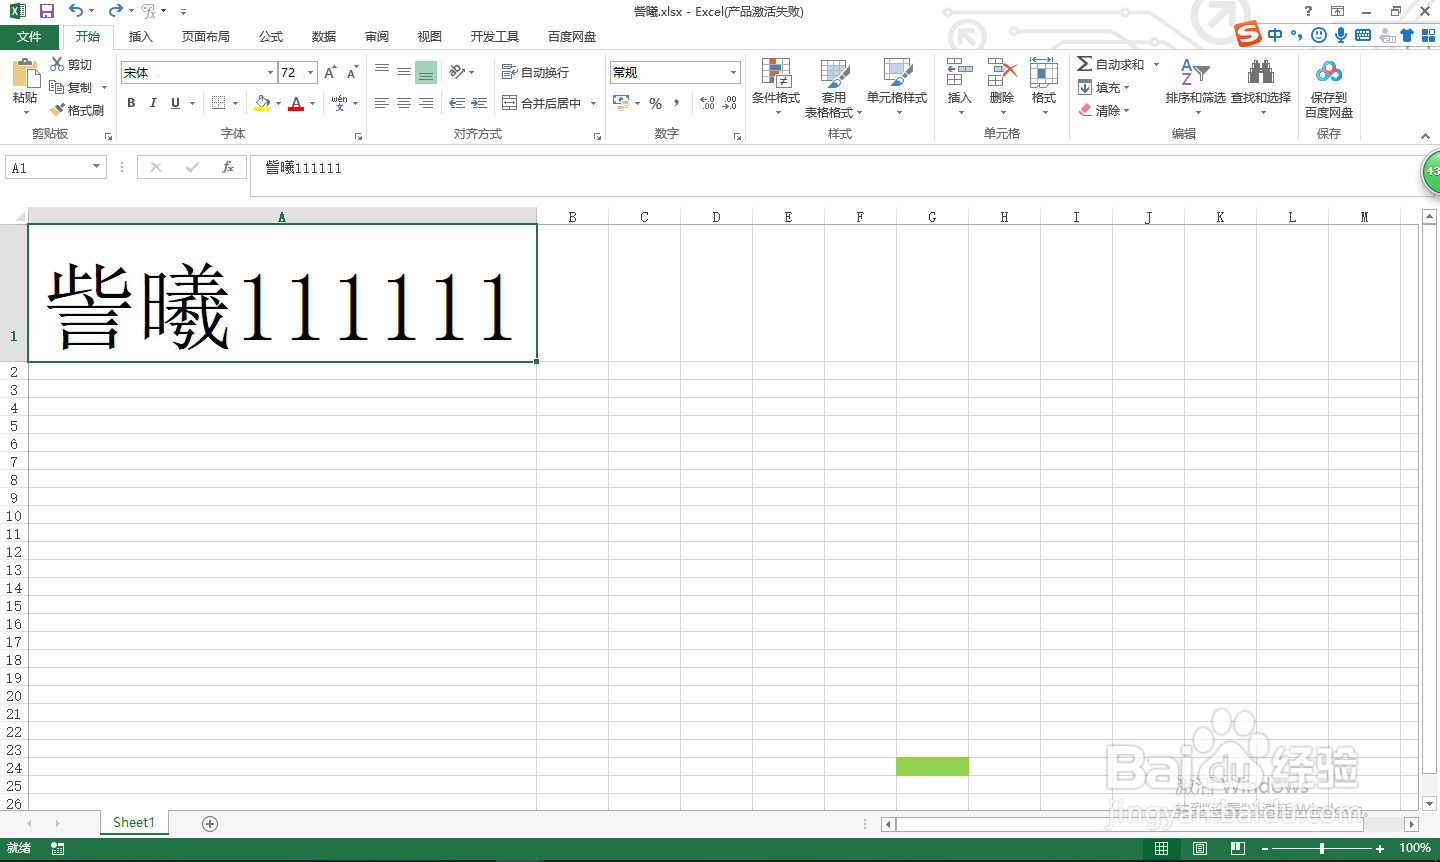This screenshot has width=1440, height=862.
Task: Set vertical middle alignment
Action: pyautogui.click(x=404, y=71)
